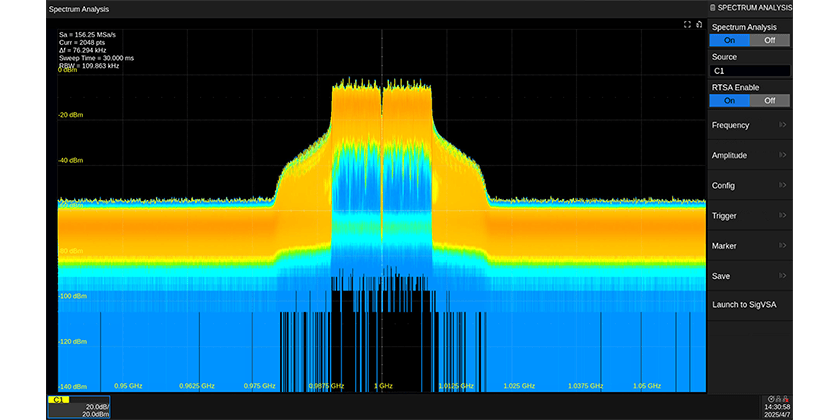Turn Spectrum Analysis On
Screen dimensions: 840x420
(729, 40)
